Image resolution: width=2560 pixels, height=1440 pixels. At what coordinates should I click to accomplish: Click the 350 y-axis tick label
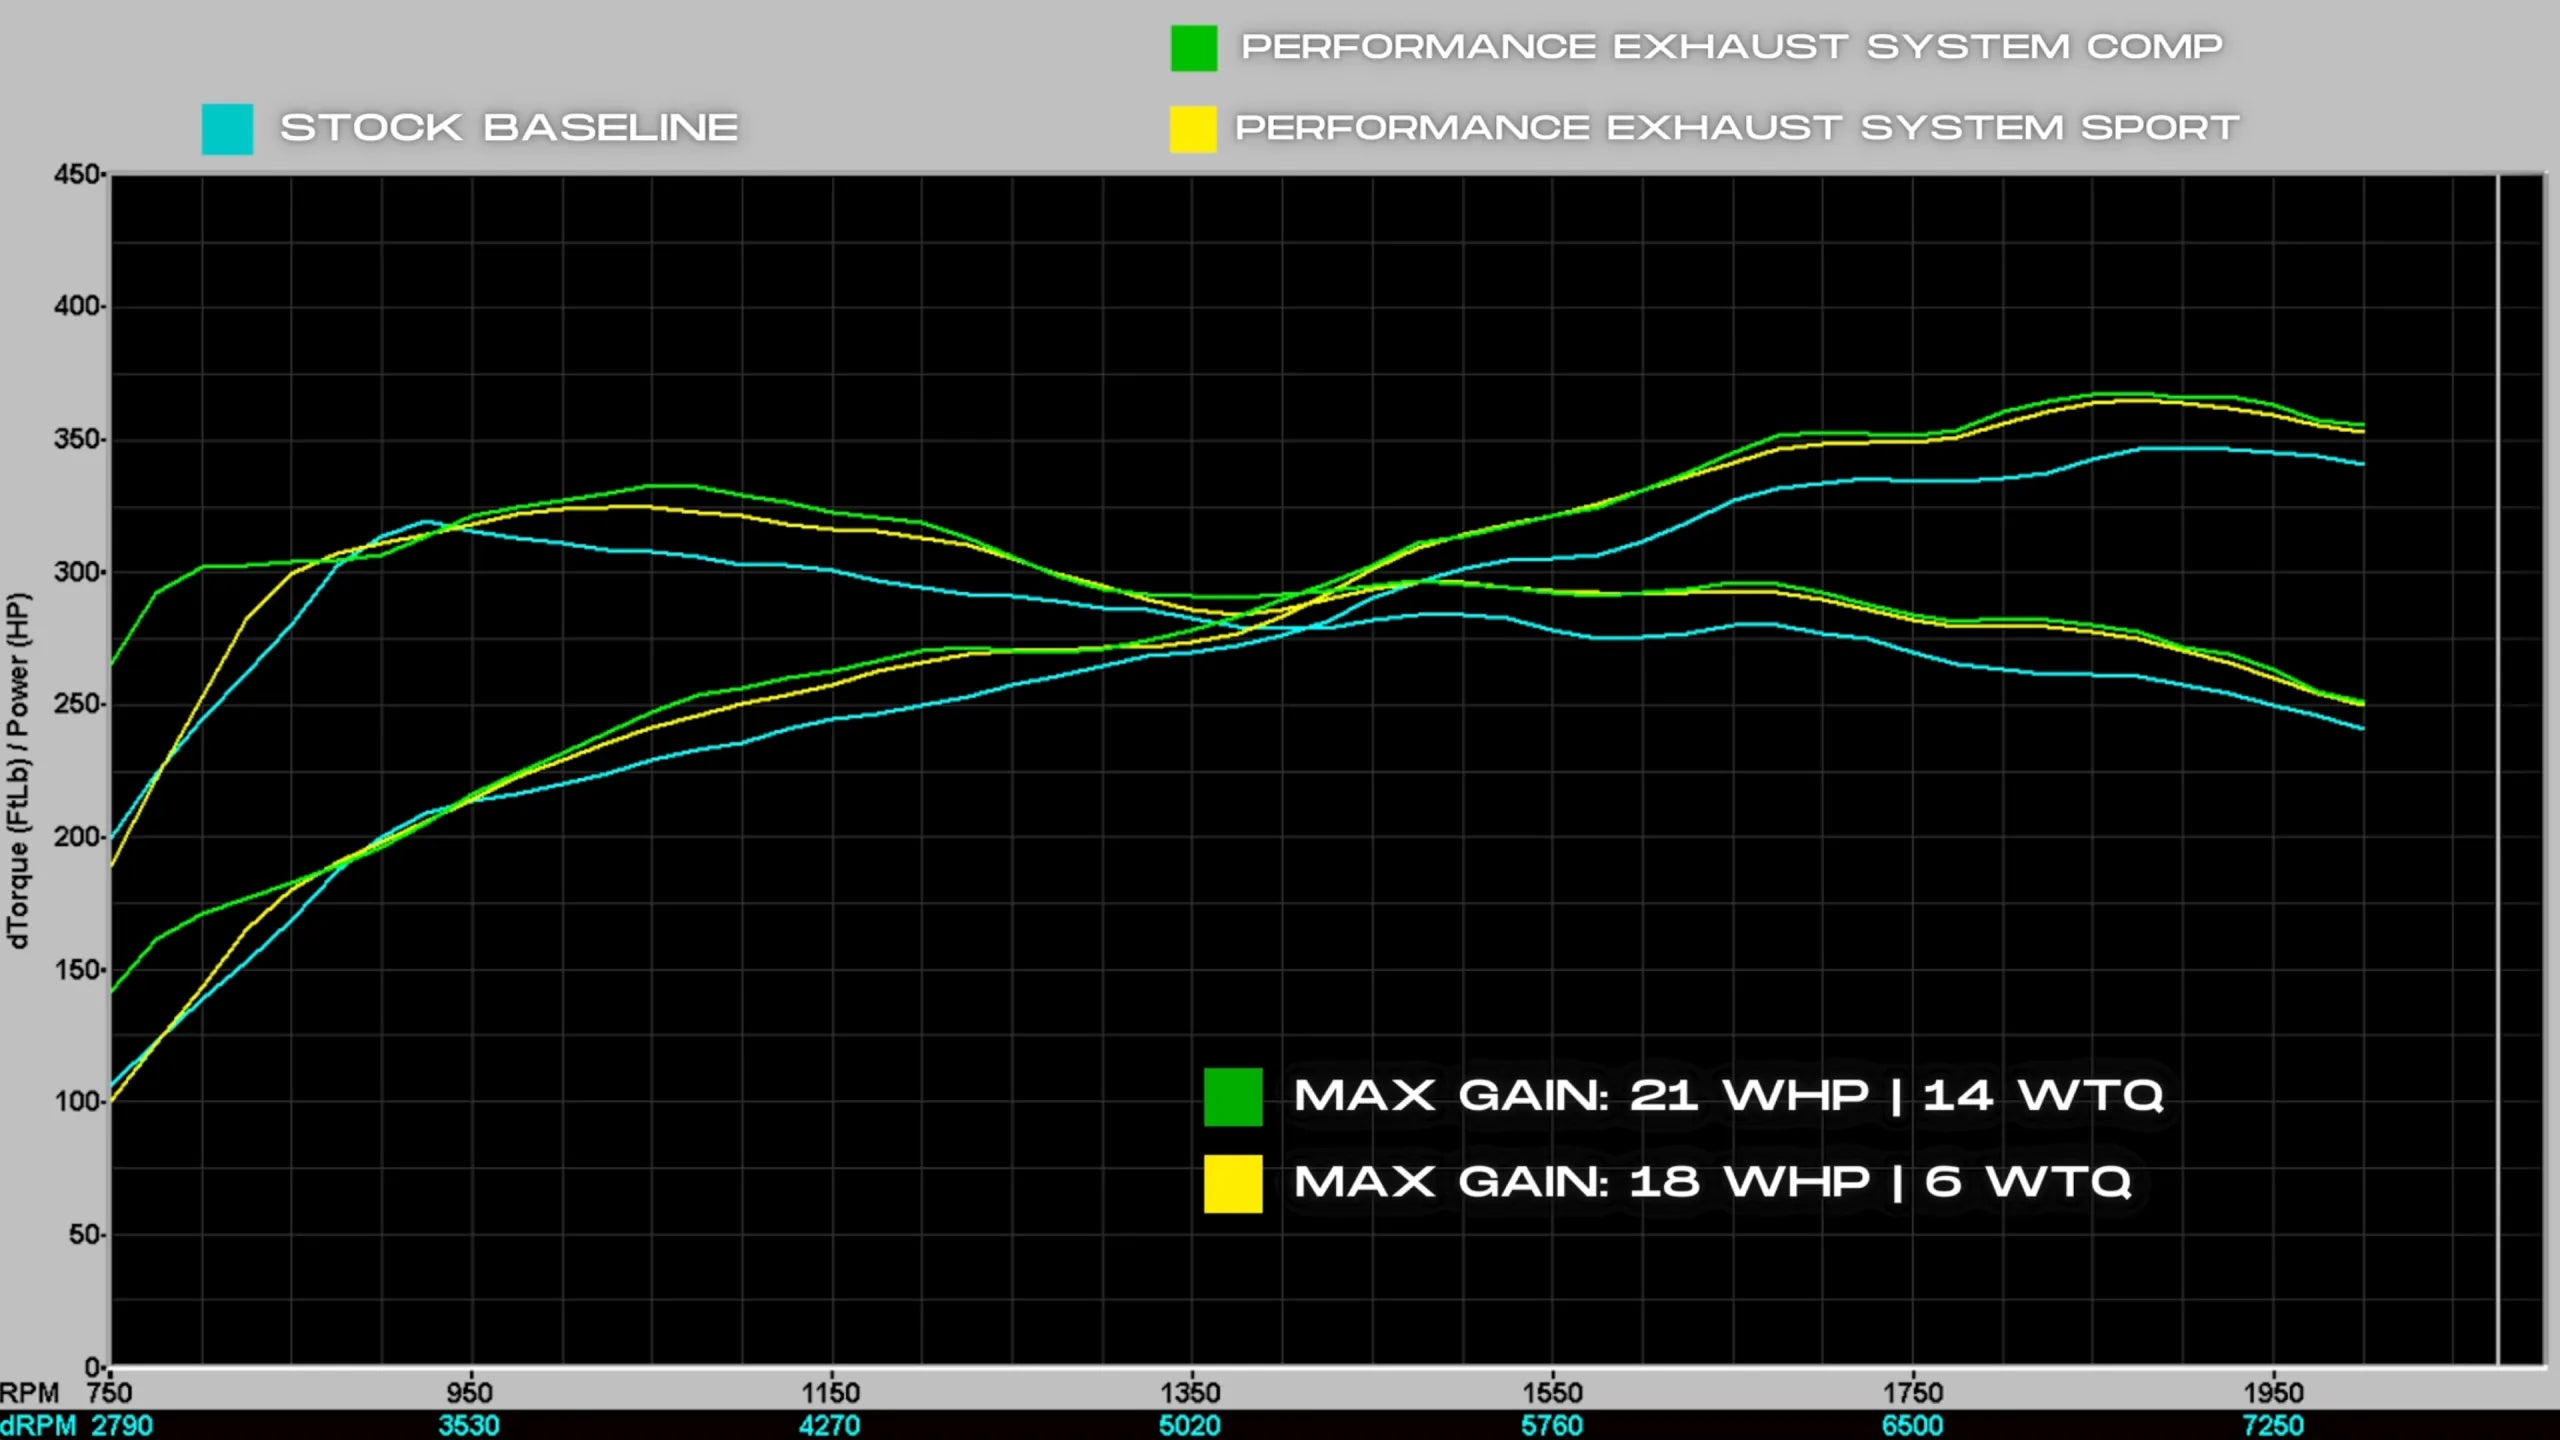pyautogui.click(x=78, y=439)
